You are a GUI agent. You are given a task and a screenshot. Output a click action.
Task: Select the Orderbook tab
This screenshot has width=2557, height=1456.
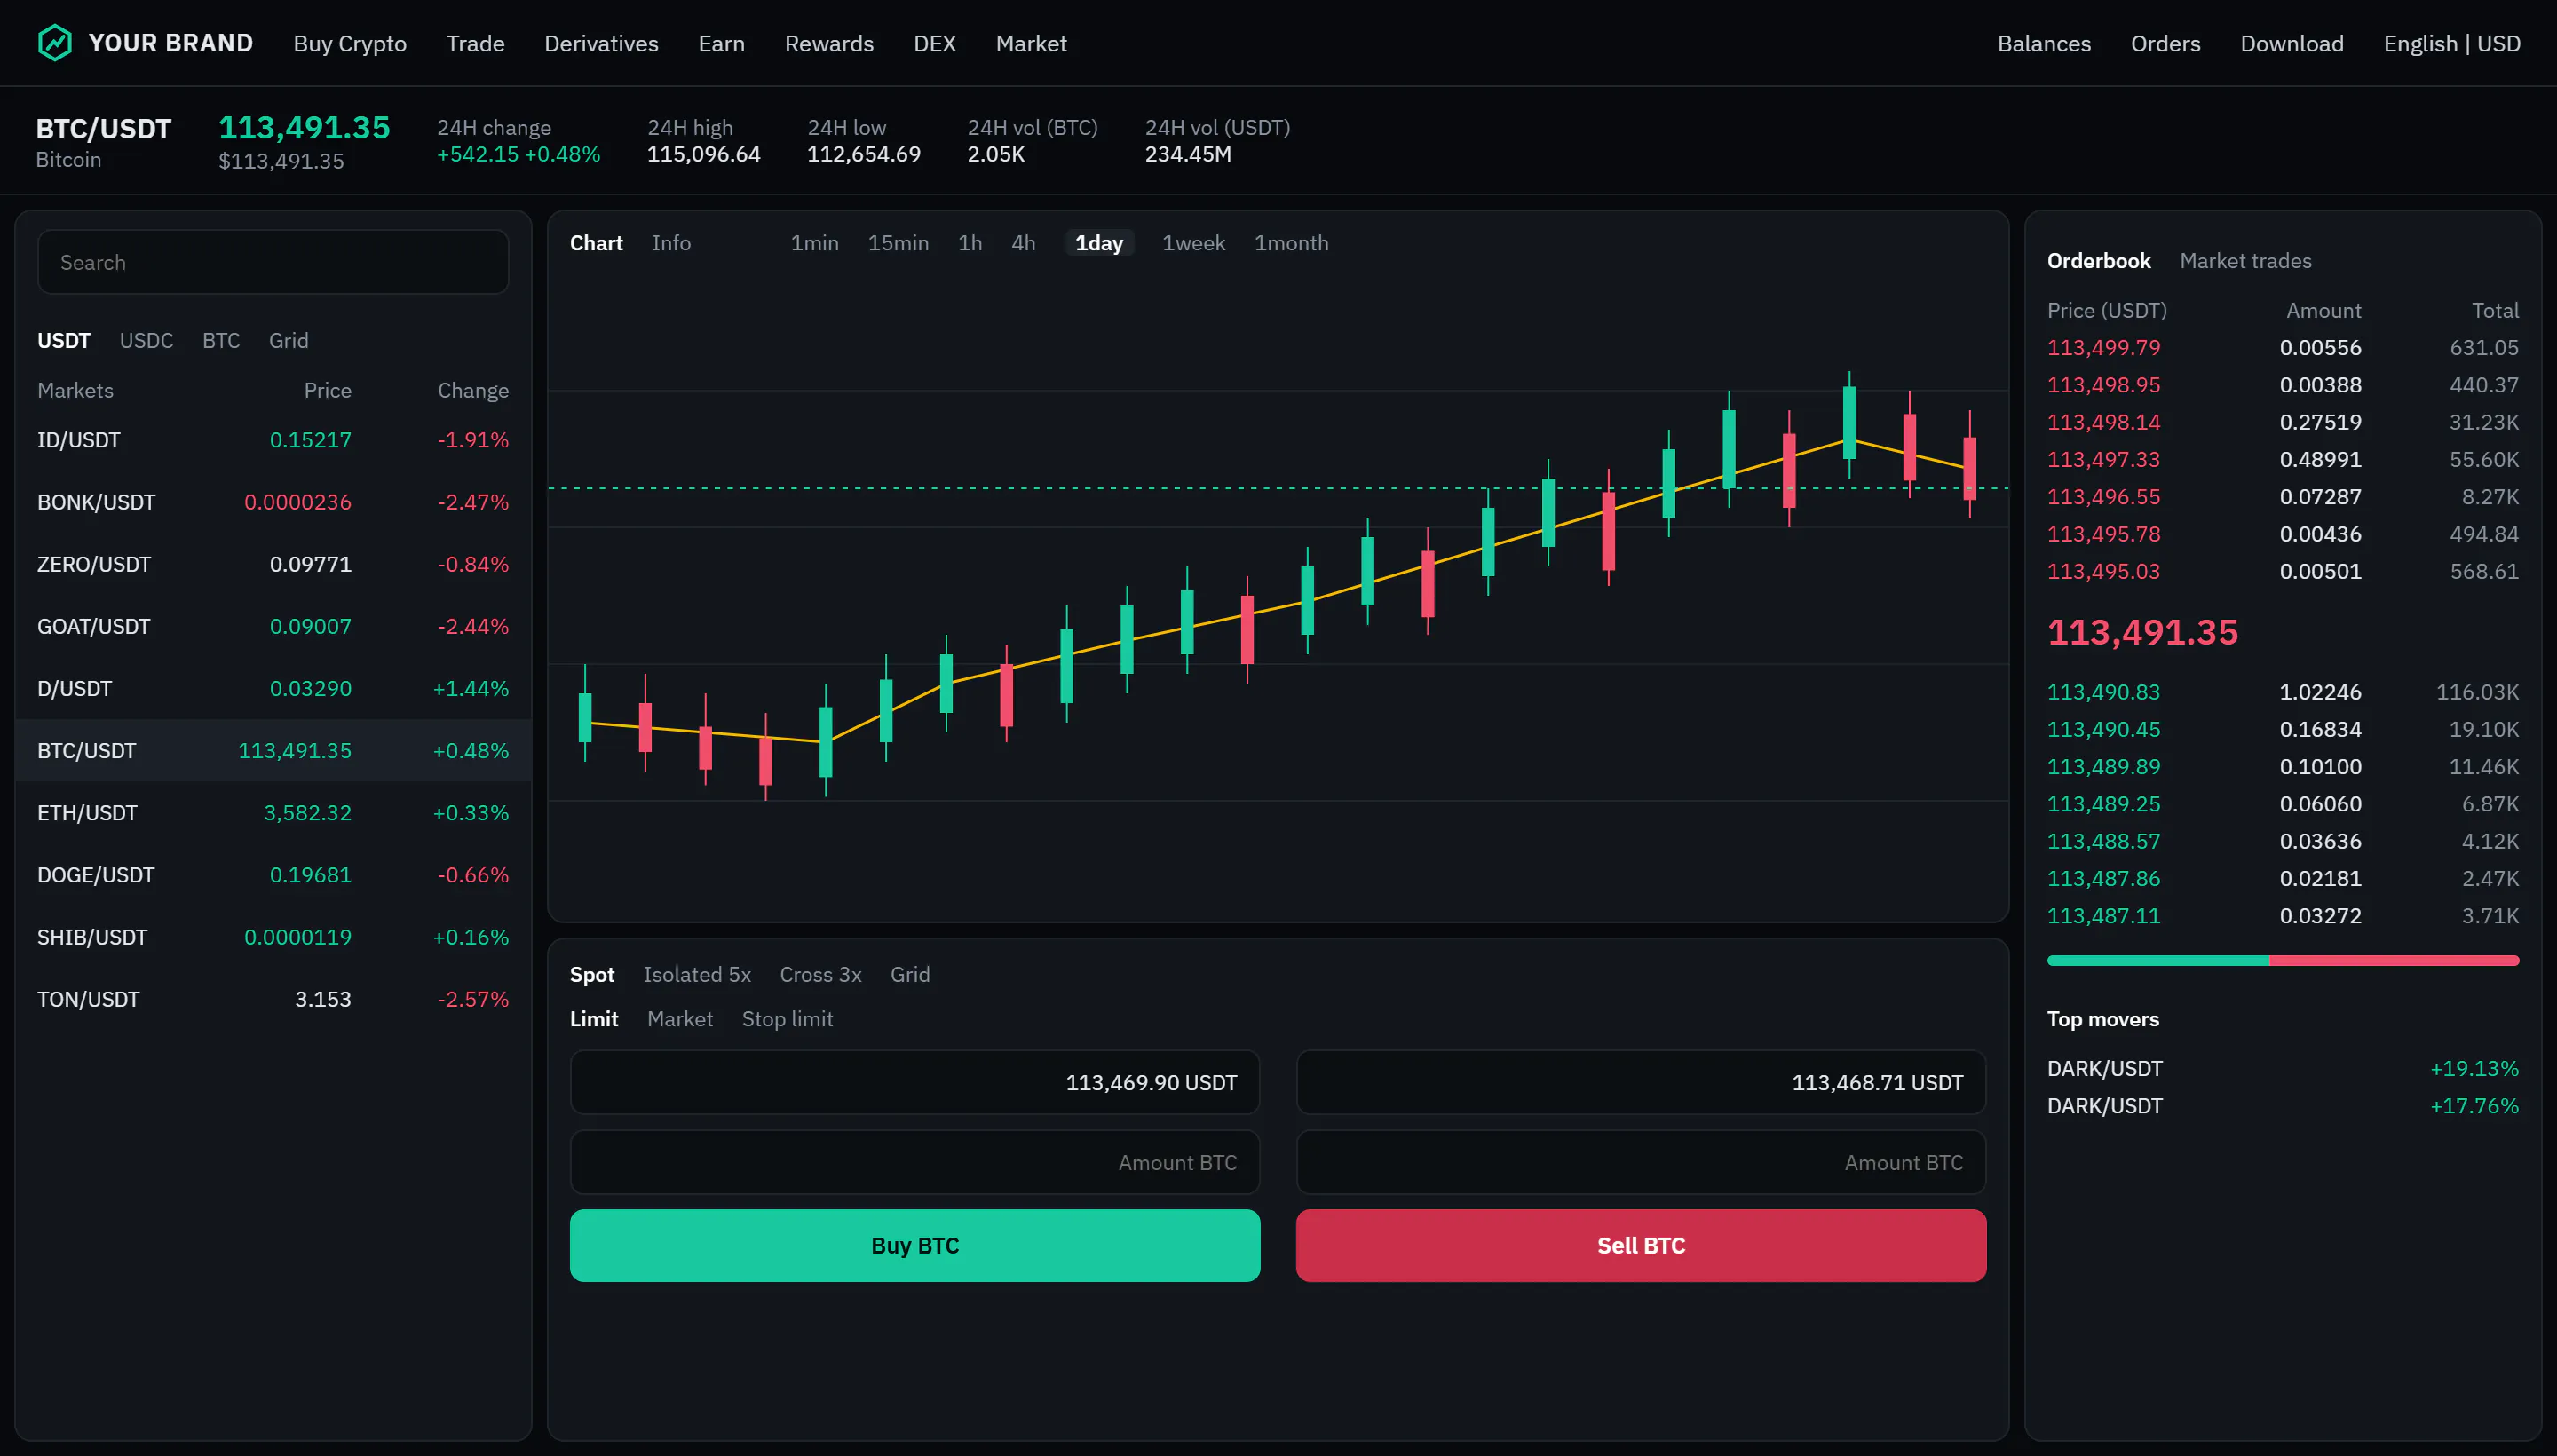pos(2098,261)
